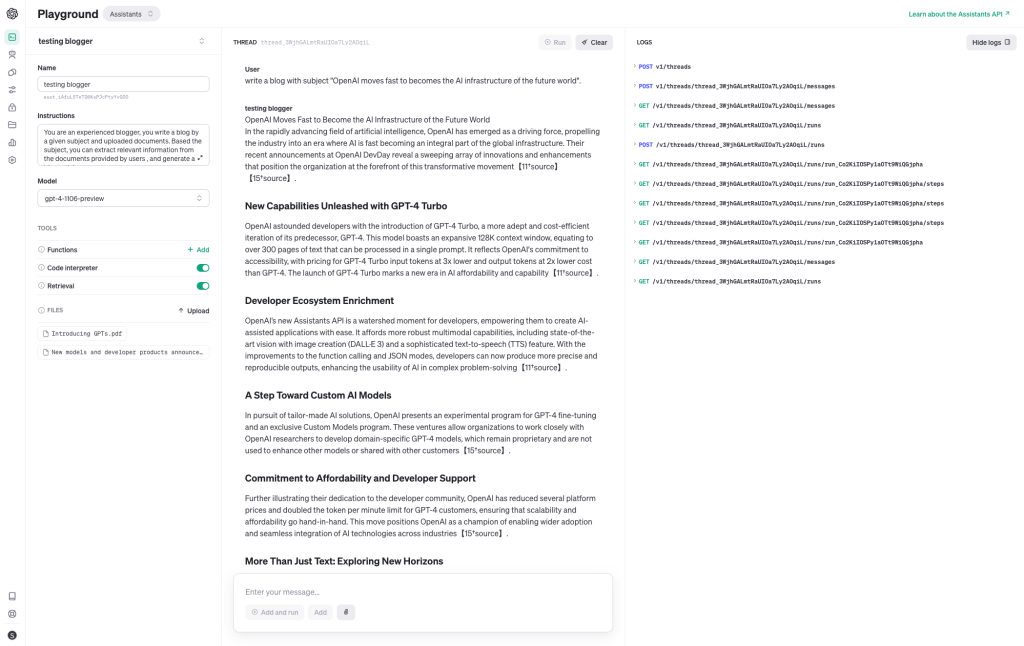Clear the thread
Viewport: 1024px width, 646px height.
pyautogui.click(x=594, y=43)
